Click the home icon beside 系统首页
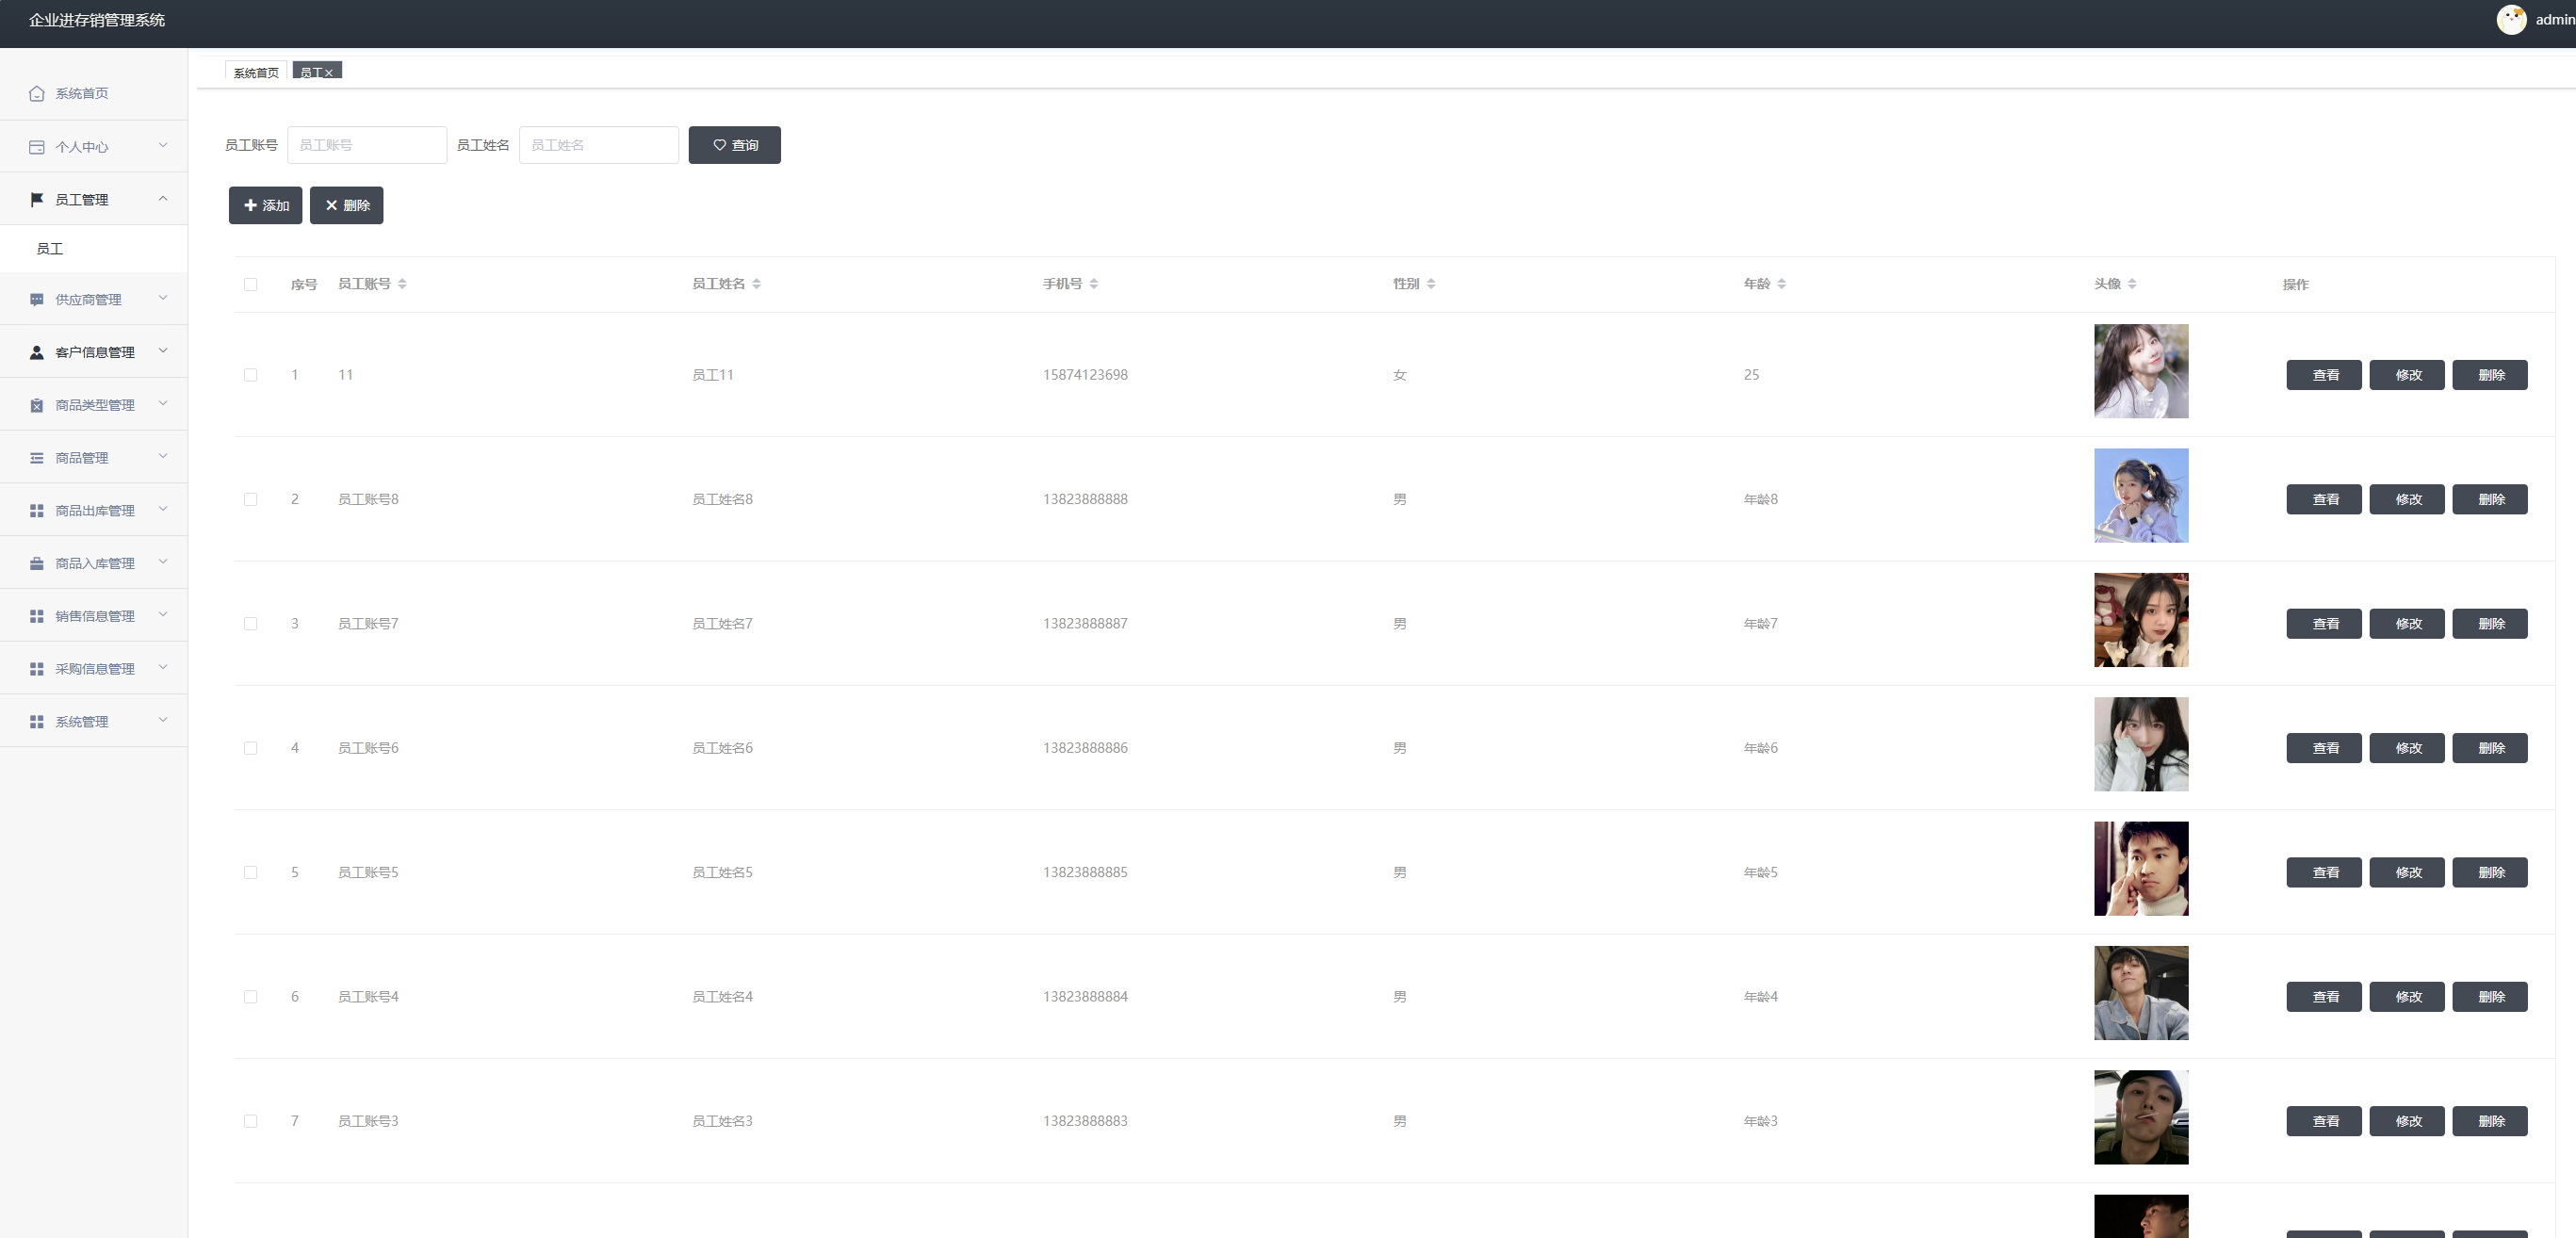This screenshot has width=2576, height=1238. tap(37, 94)
